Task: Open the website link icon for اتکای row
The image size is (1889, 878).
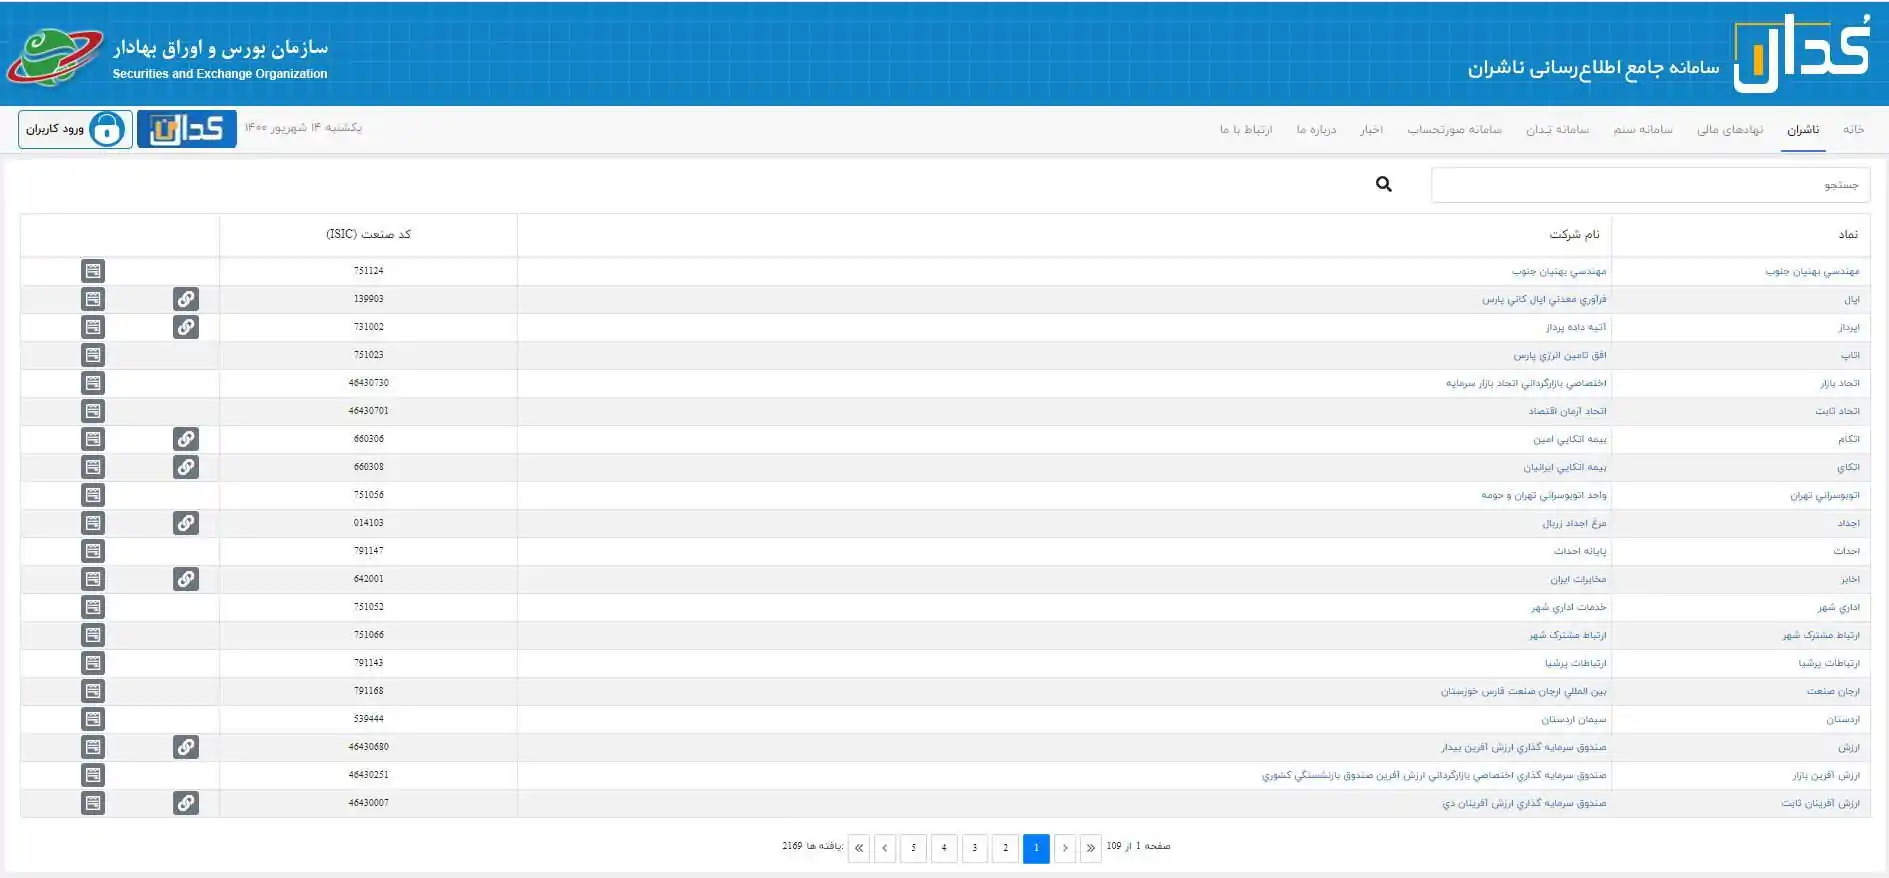Action: tap(186, 467)
